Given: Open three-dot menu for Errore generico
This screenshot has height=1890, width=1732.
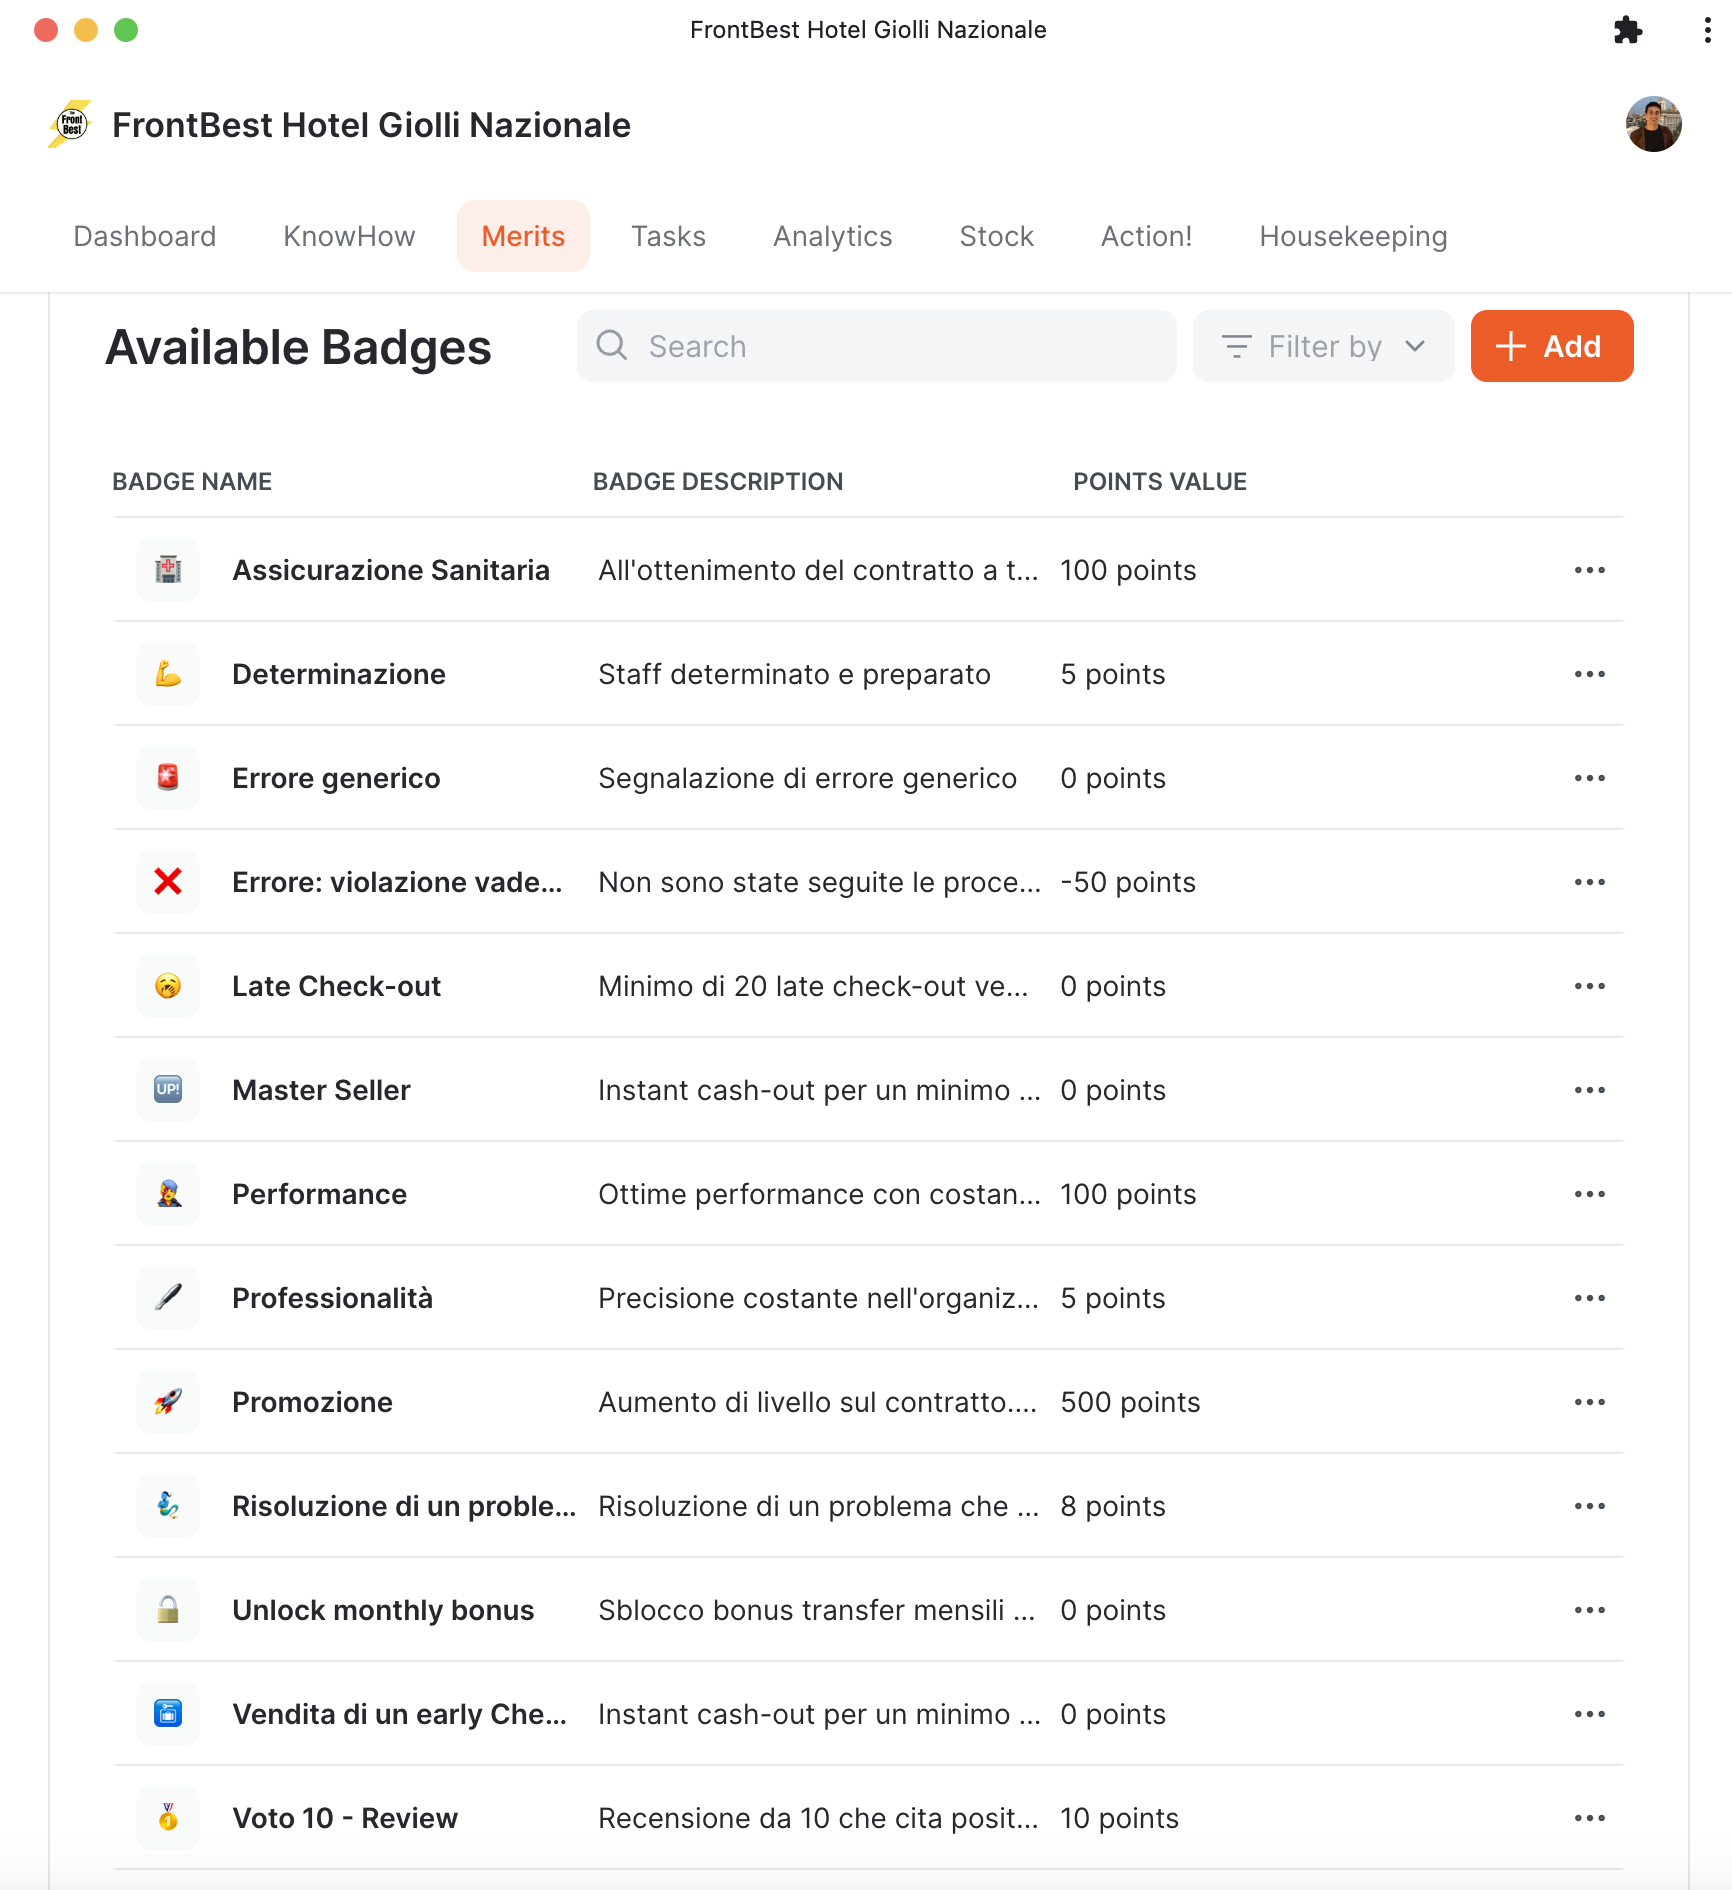Looking at the screenshot, I should [1589, 778].
